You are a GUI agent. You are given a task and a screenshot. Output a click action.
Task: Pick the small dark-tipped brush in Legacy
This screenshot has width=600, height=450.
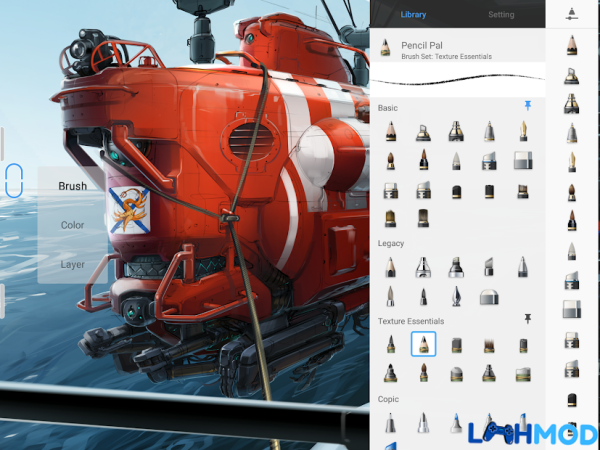pyautogui.click(x=423, y=297)
